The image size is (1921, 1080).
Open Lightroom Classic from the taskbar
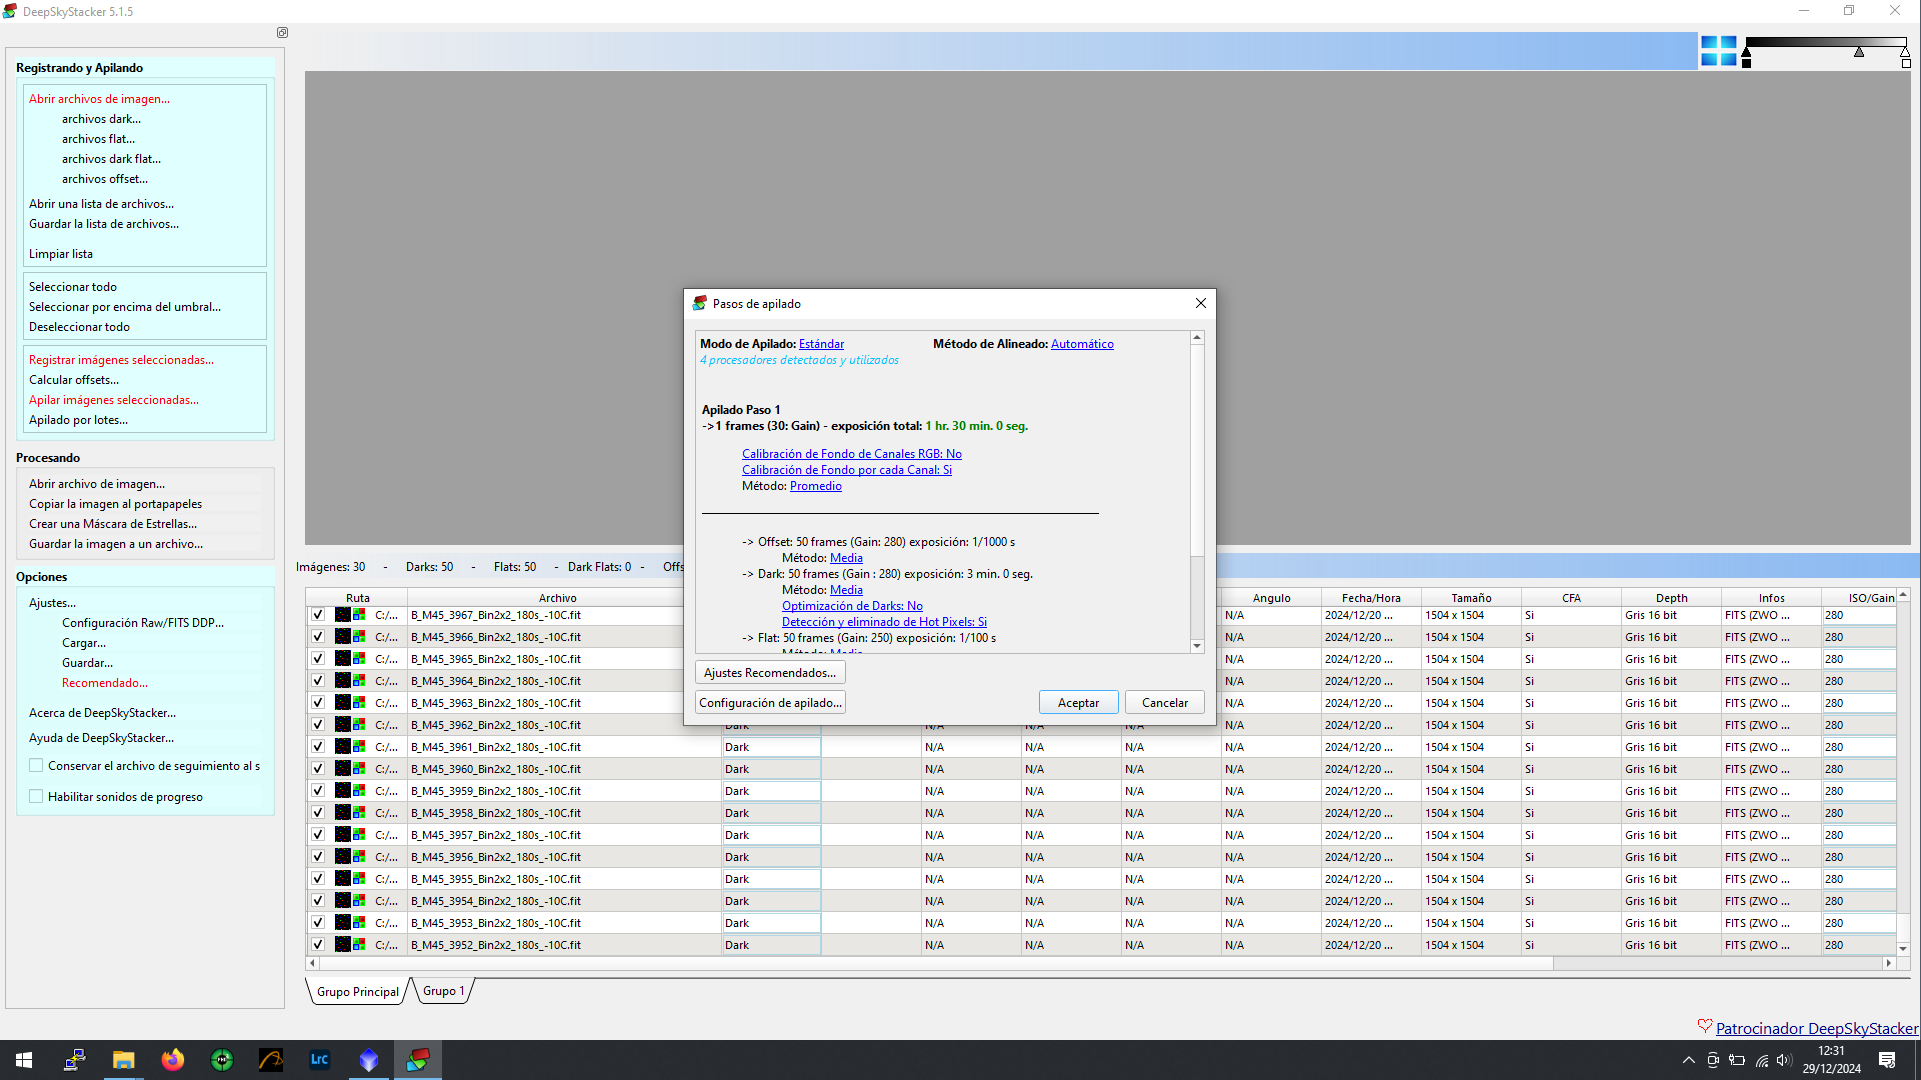[x=320, y=1060]
